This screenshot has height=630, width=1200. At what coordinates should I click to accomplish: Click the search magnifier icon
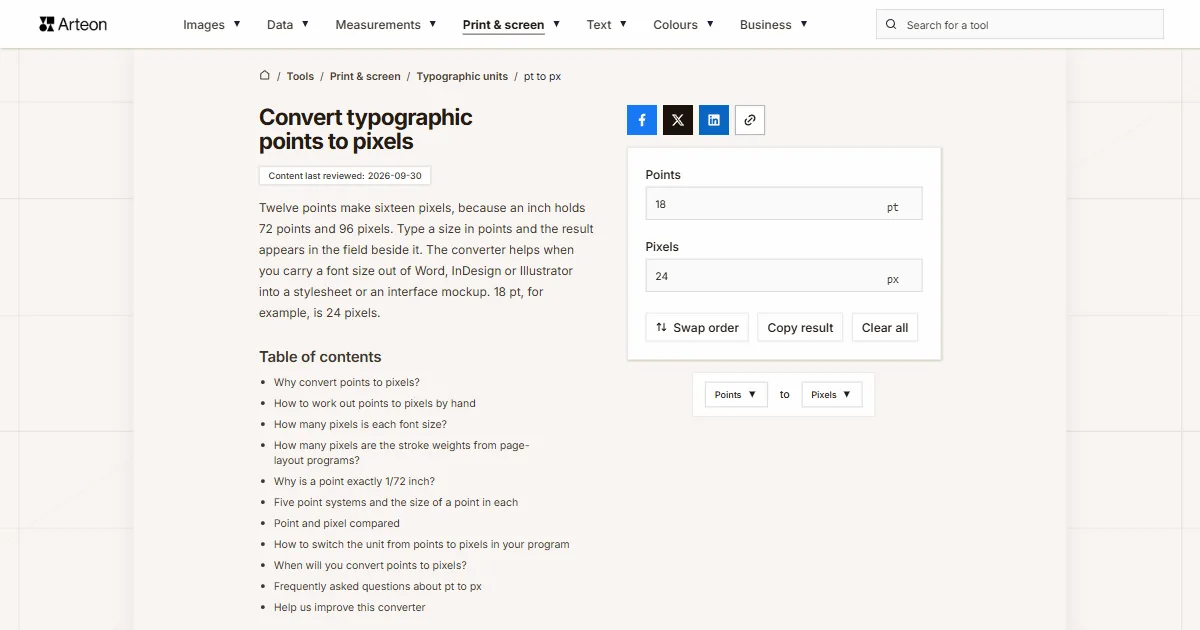click(892, 25)
